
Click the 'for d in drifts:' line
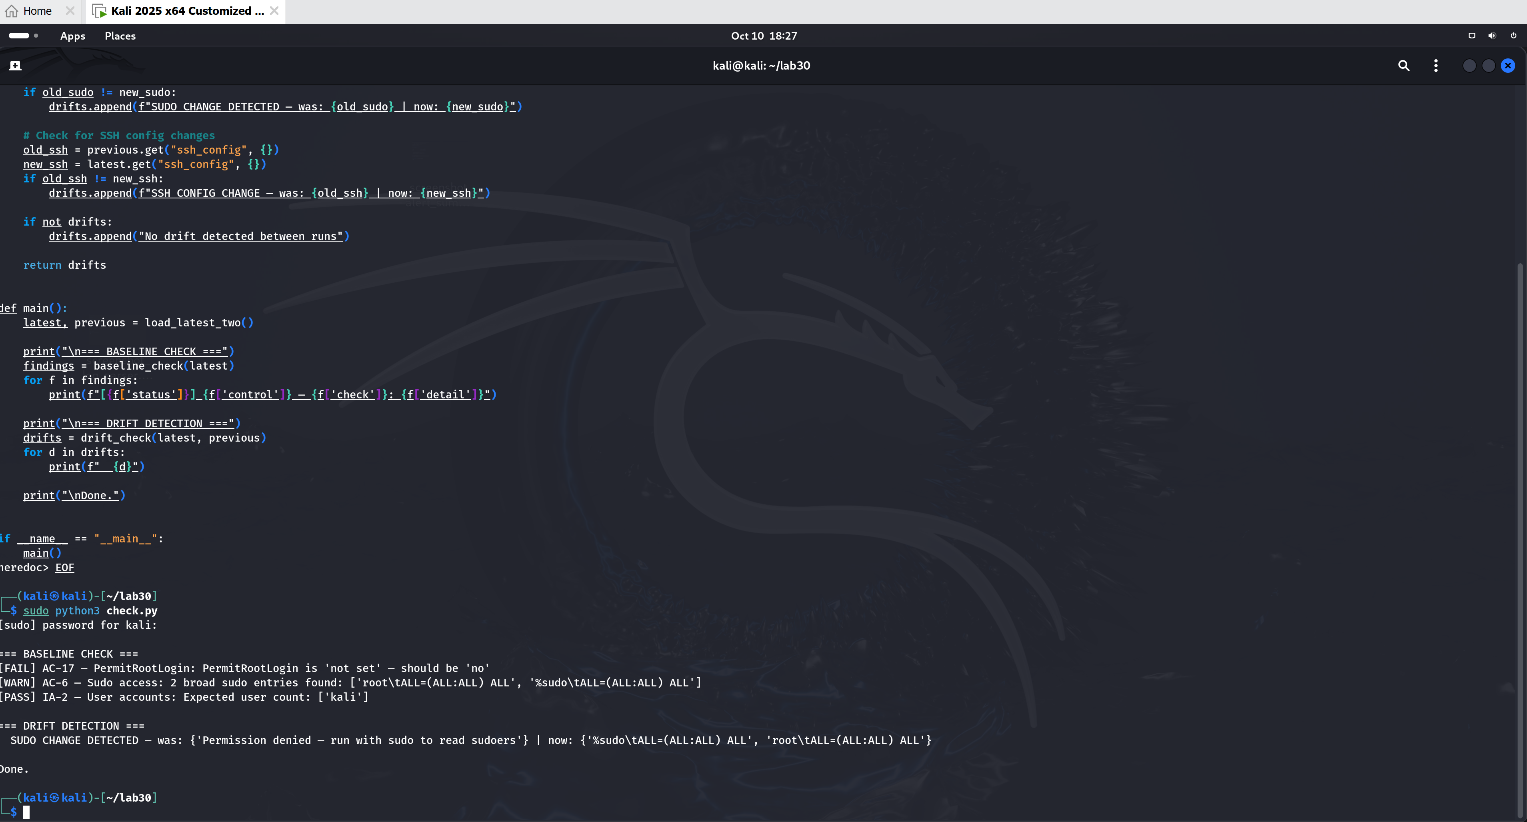[75, 453]
